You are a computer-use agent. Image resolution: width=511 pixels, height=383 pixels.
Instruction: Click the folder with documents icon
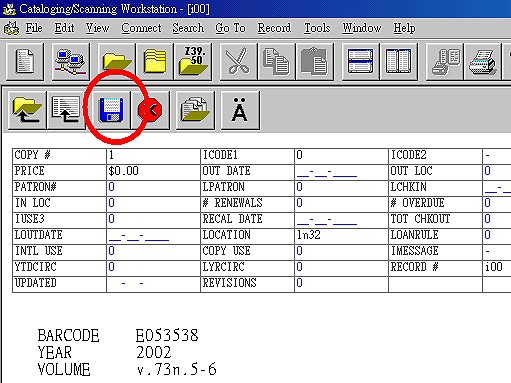(x=195, y=110)
